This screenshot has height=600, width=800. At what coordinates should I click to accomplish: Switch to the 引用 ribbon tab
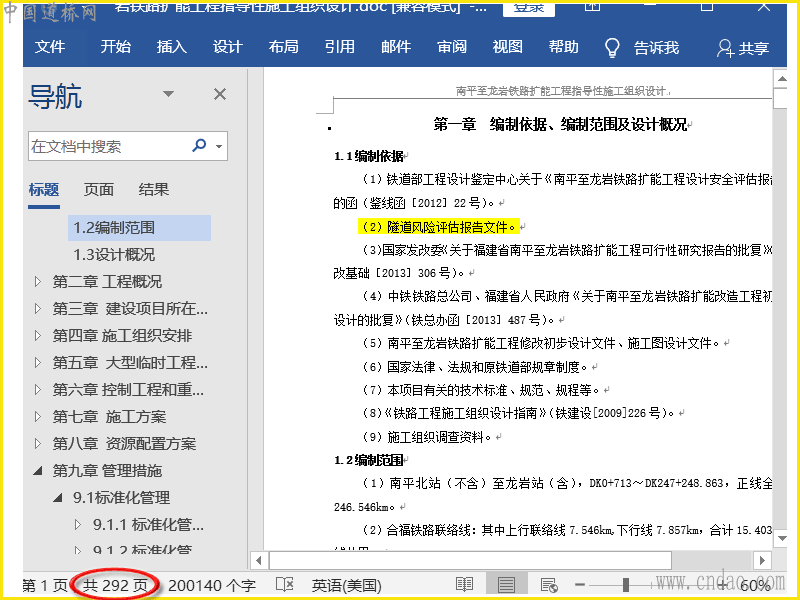pyautogui.click(x=340, y=47)
